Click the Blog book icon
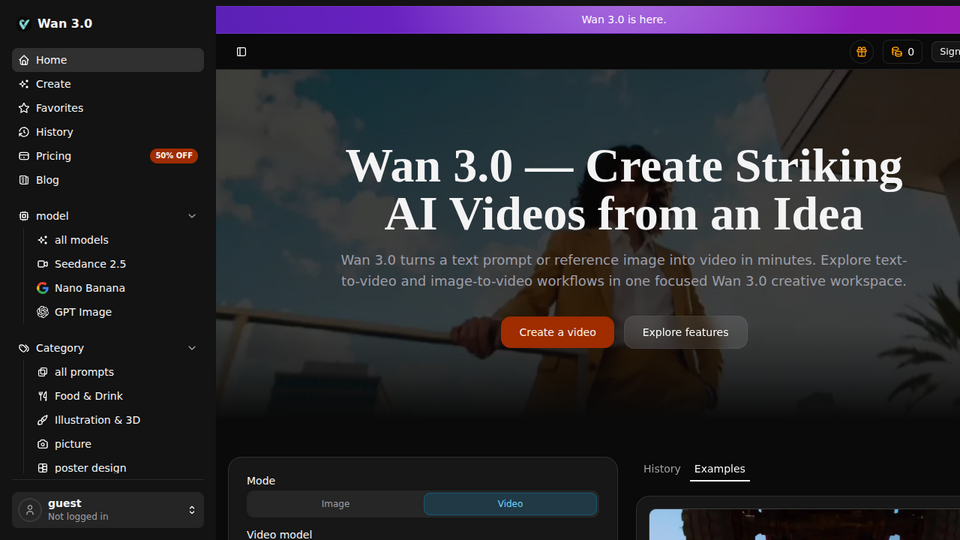960x540 pixels. (24, 180)
